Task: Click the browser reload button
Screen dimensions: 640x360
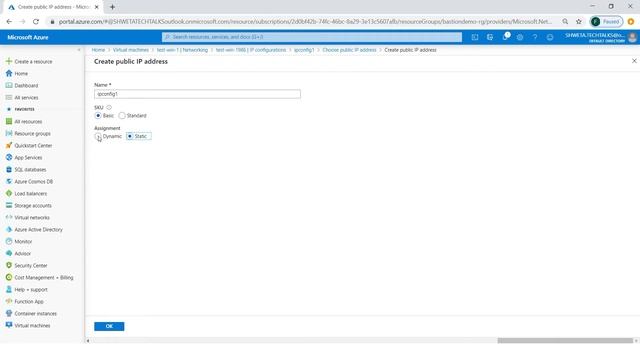Action: pos(36,22)
